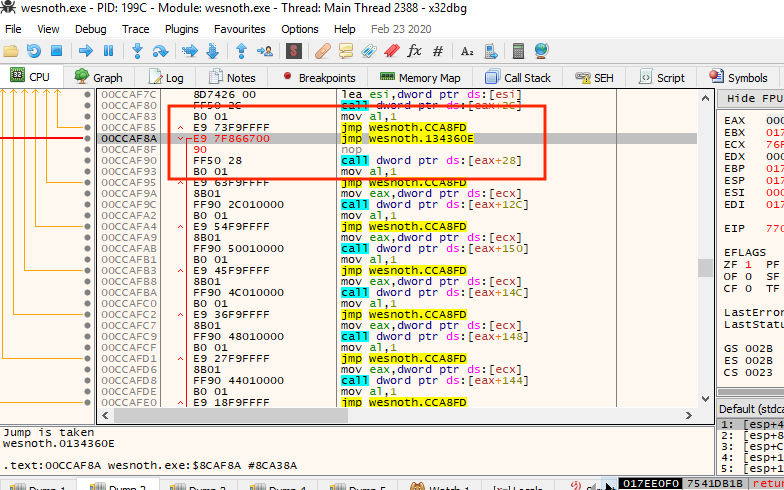Screen dimensions: 784x490
Task: Switch to the SEH tab
Action: (594, 78)
